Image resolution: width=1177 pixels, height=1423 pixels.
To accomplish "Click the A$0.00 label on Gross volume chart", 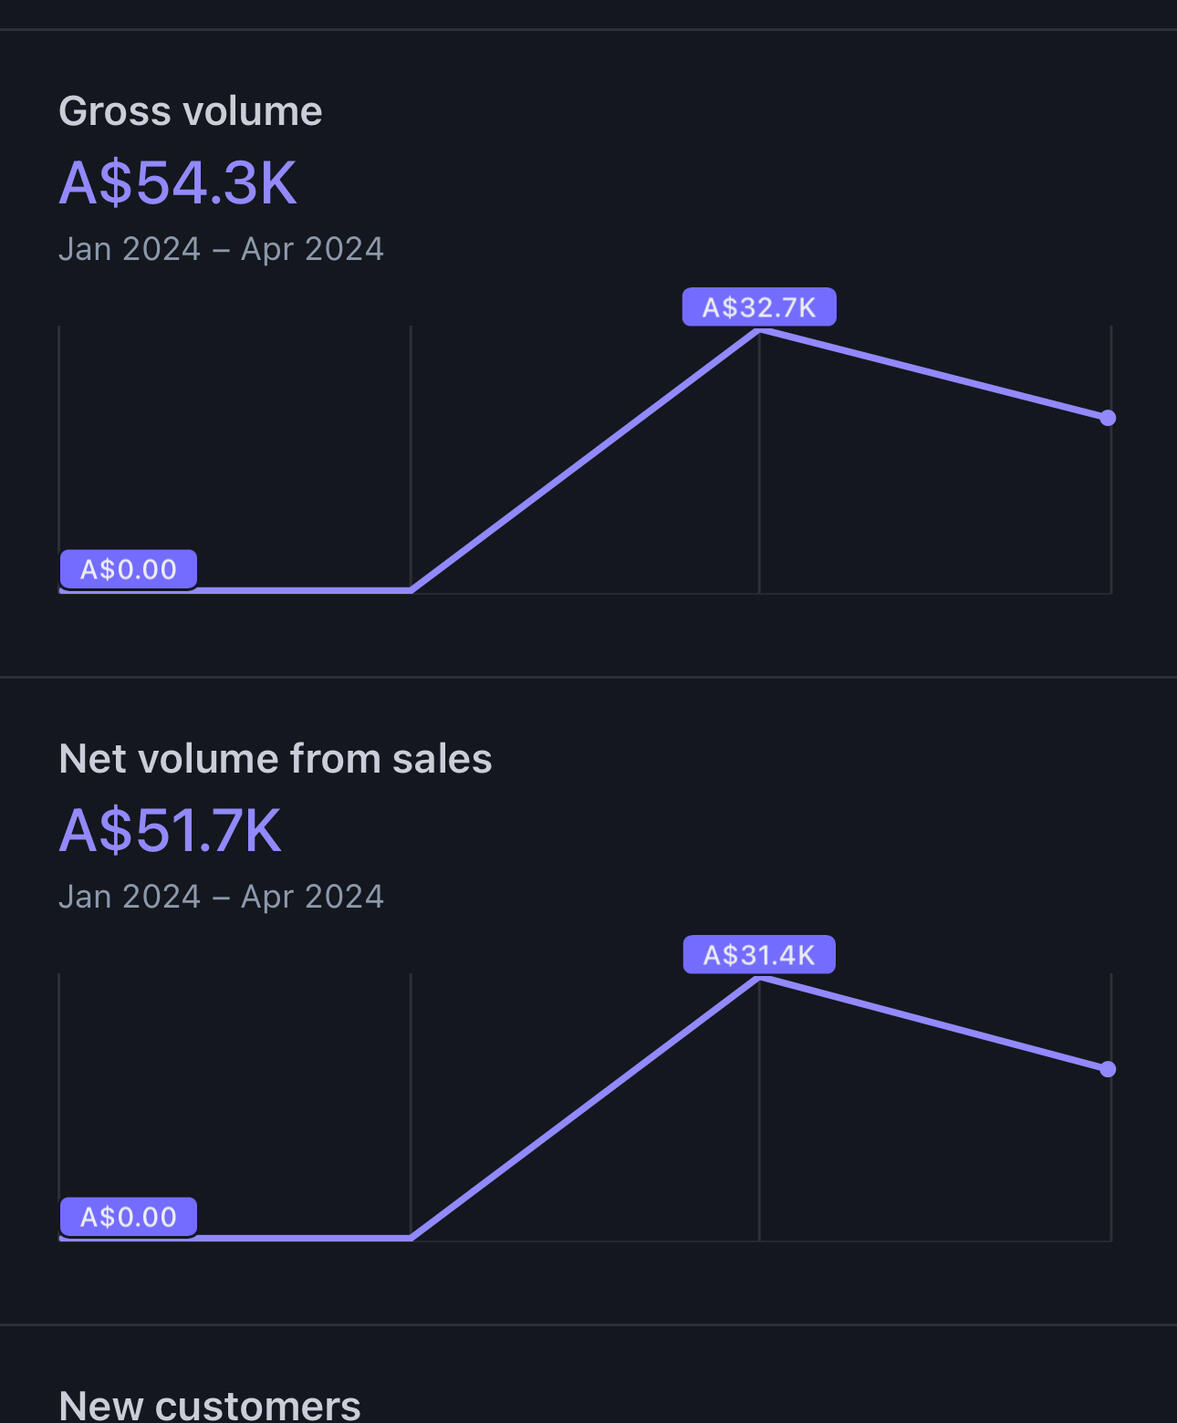I will tap(128, 569).
